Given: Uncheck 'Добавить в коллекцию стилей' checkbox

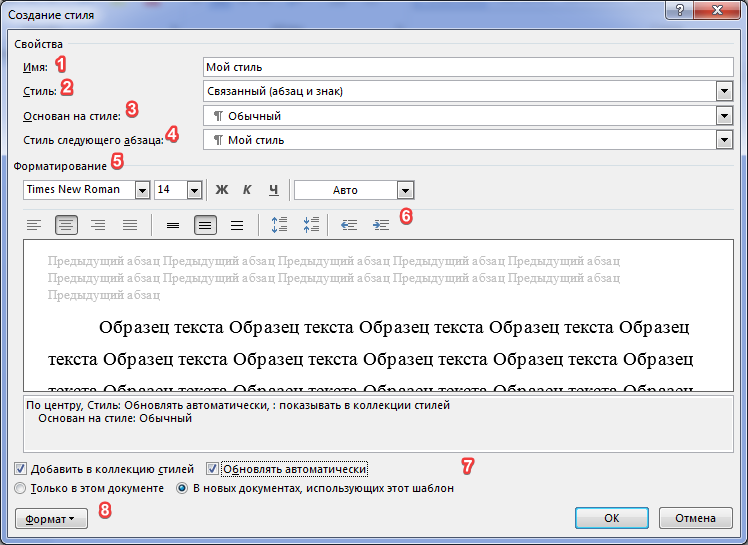Looking at the screenshot, I should point(22,469).
